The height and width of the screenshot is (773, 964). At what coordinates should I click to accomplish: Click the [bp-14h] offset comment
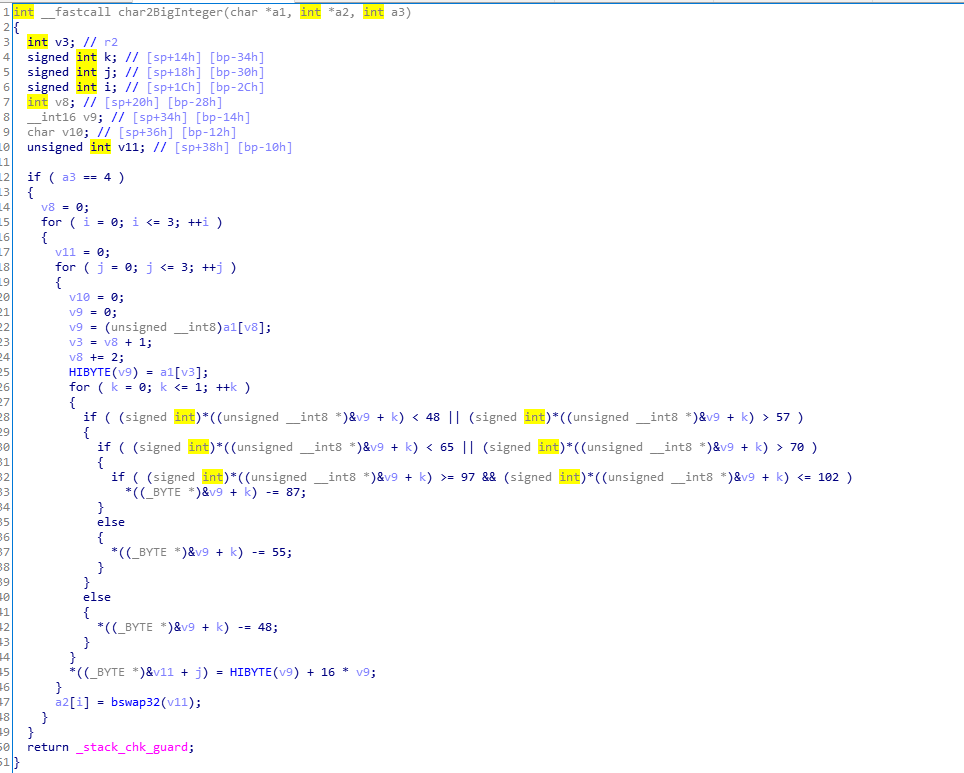tap(223, 117)
